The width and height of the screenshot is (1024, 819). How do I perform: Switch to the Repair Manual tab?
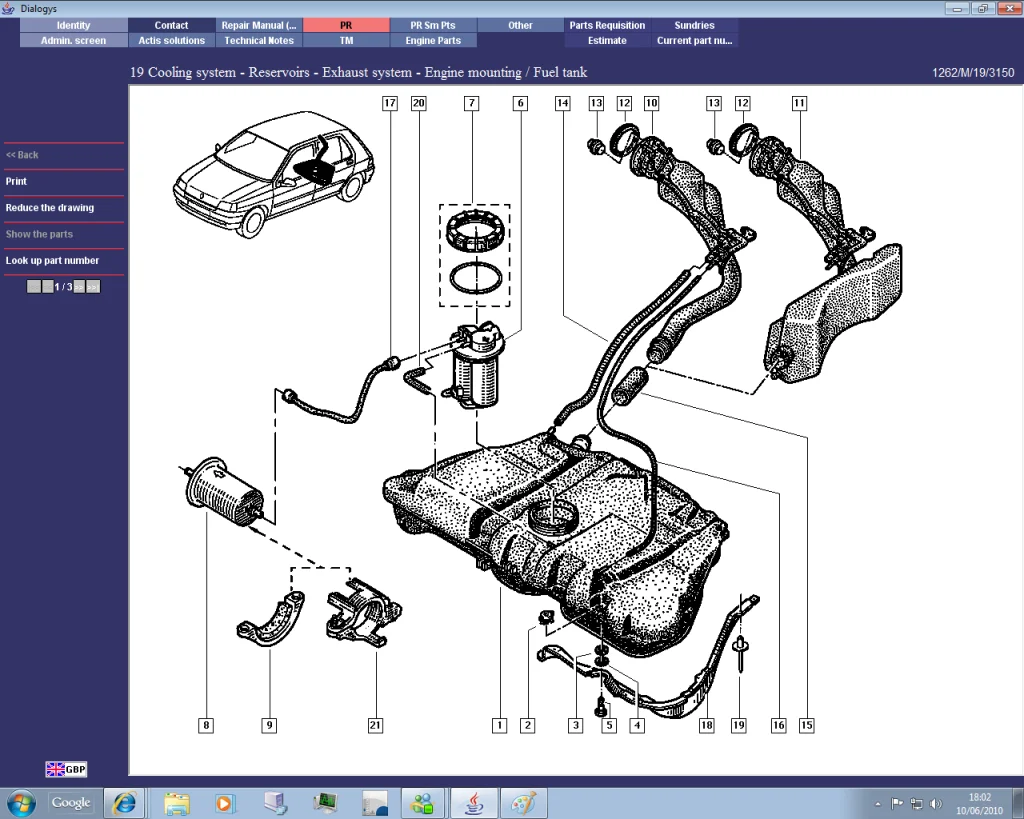click(259, 25)
